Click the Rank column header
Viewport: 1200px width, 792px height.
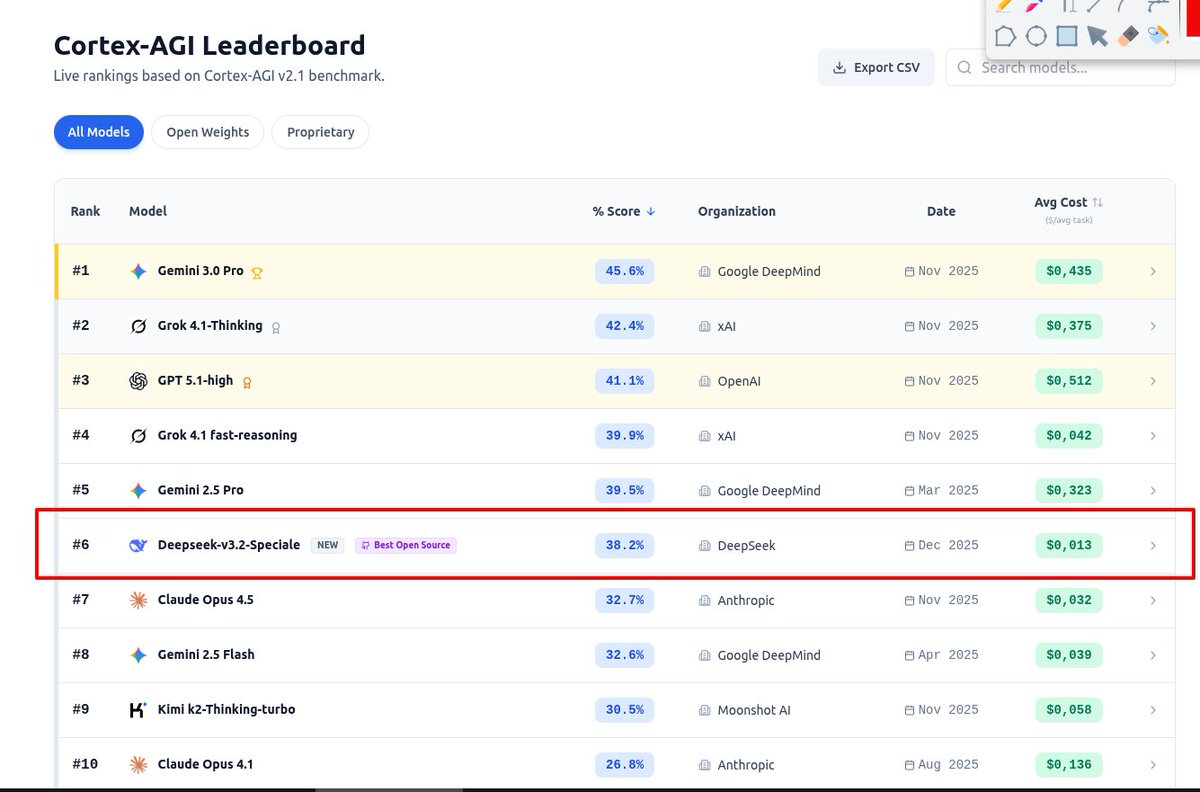point(85,211)
